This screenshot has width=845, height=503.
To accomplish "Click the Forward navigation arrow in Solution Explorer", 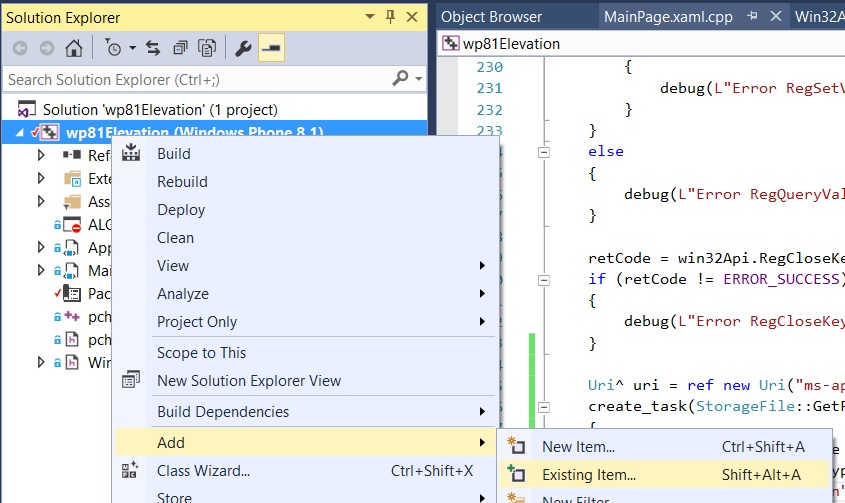I will pyautogui.click(x=47, y=49).
